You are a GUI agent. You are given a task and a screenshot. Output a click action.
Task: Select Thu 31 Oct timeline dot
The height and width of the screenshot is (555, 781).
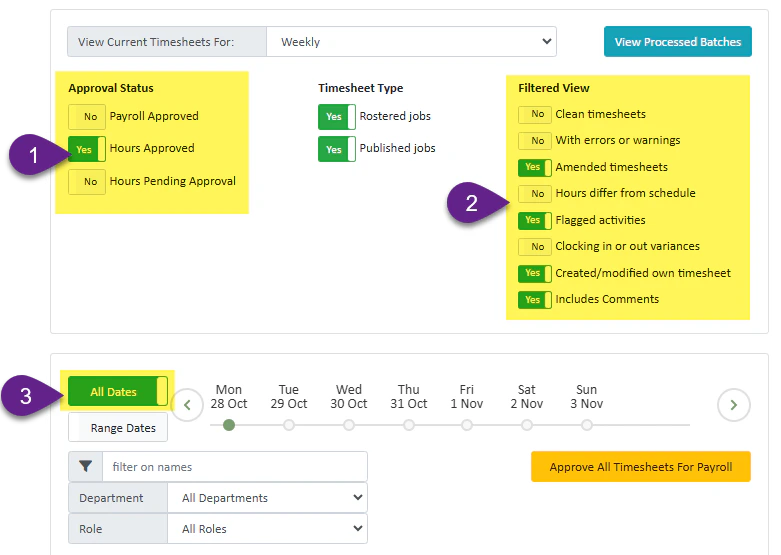(x=409, y=425)
